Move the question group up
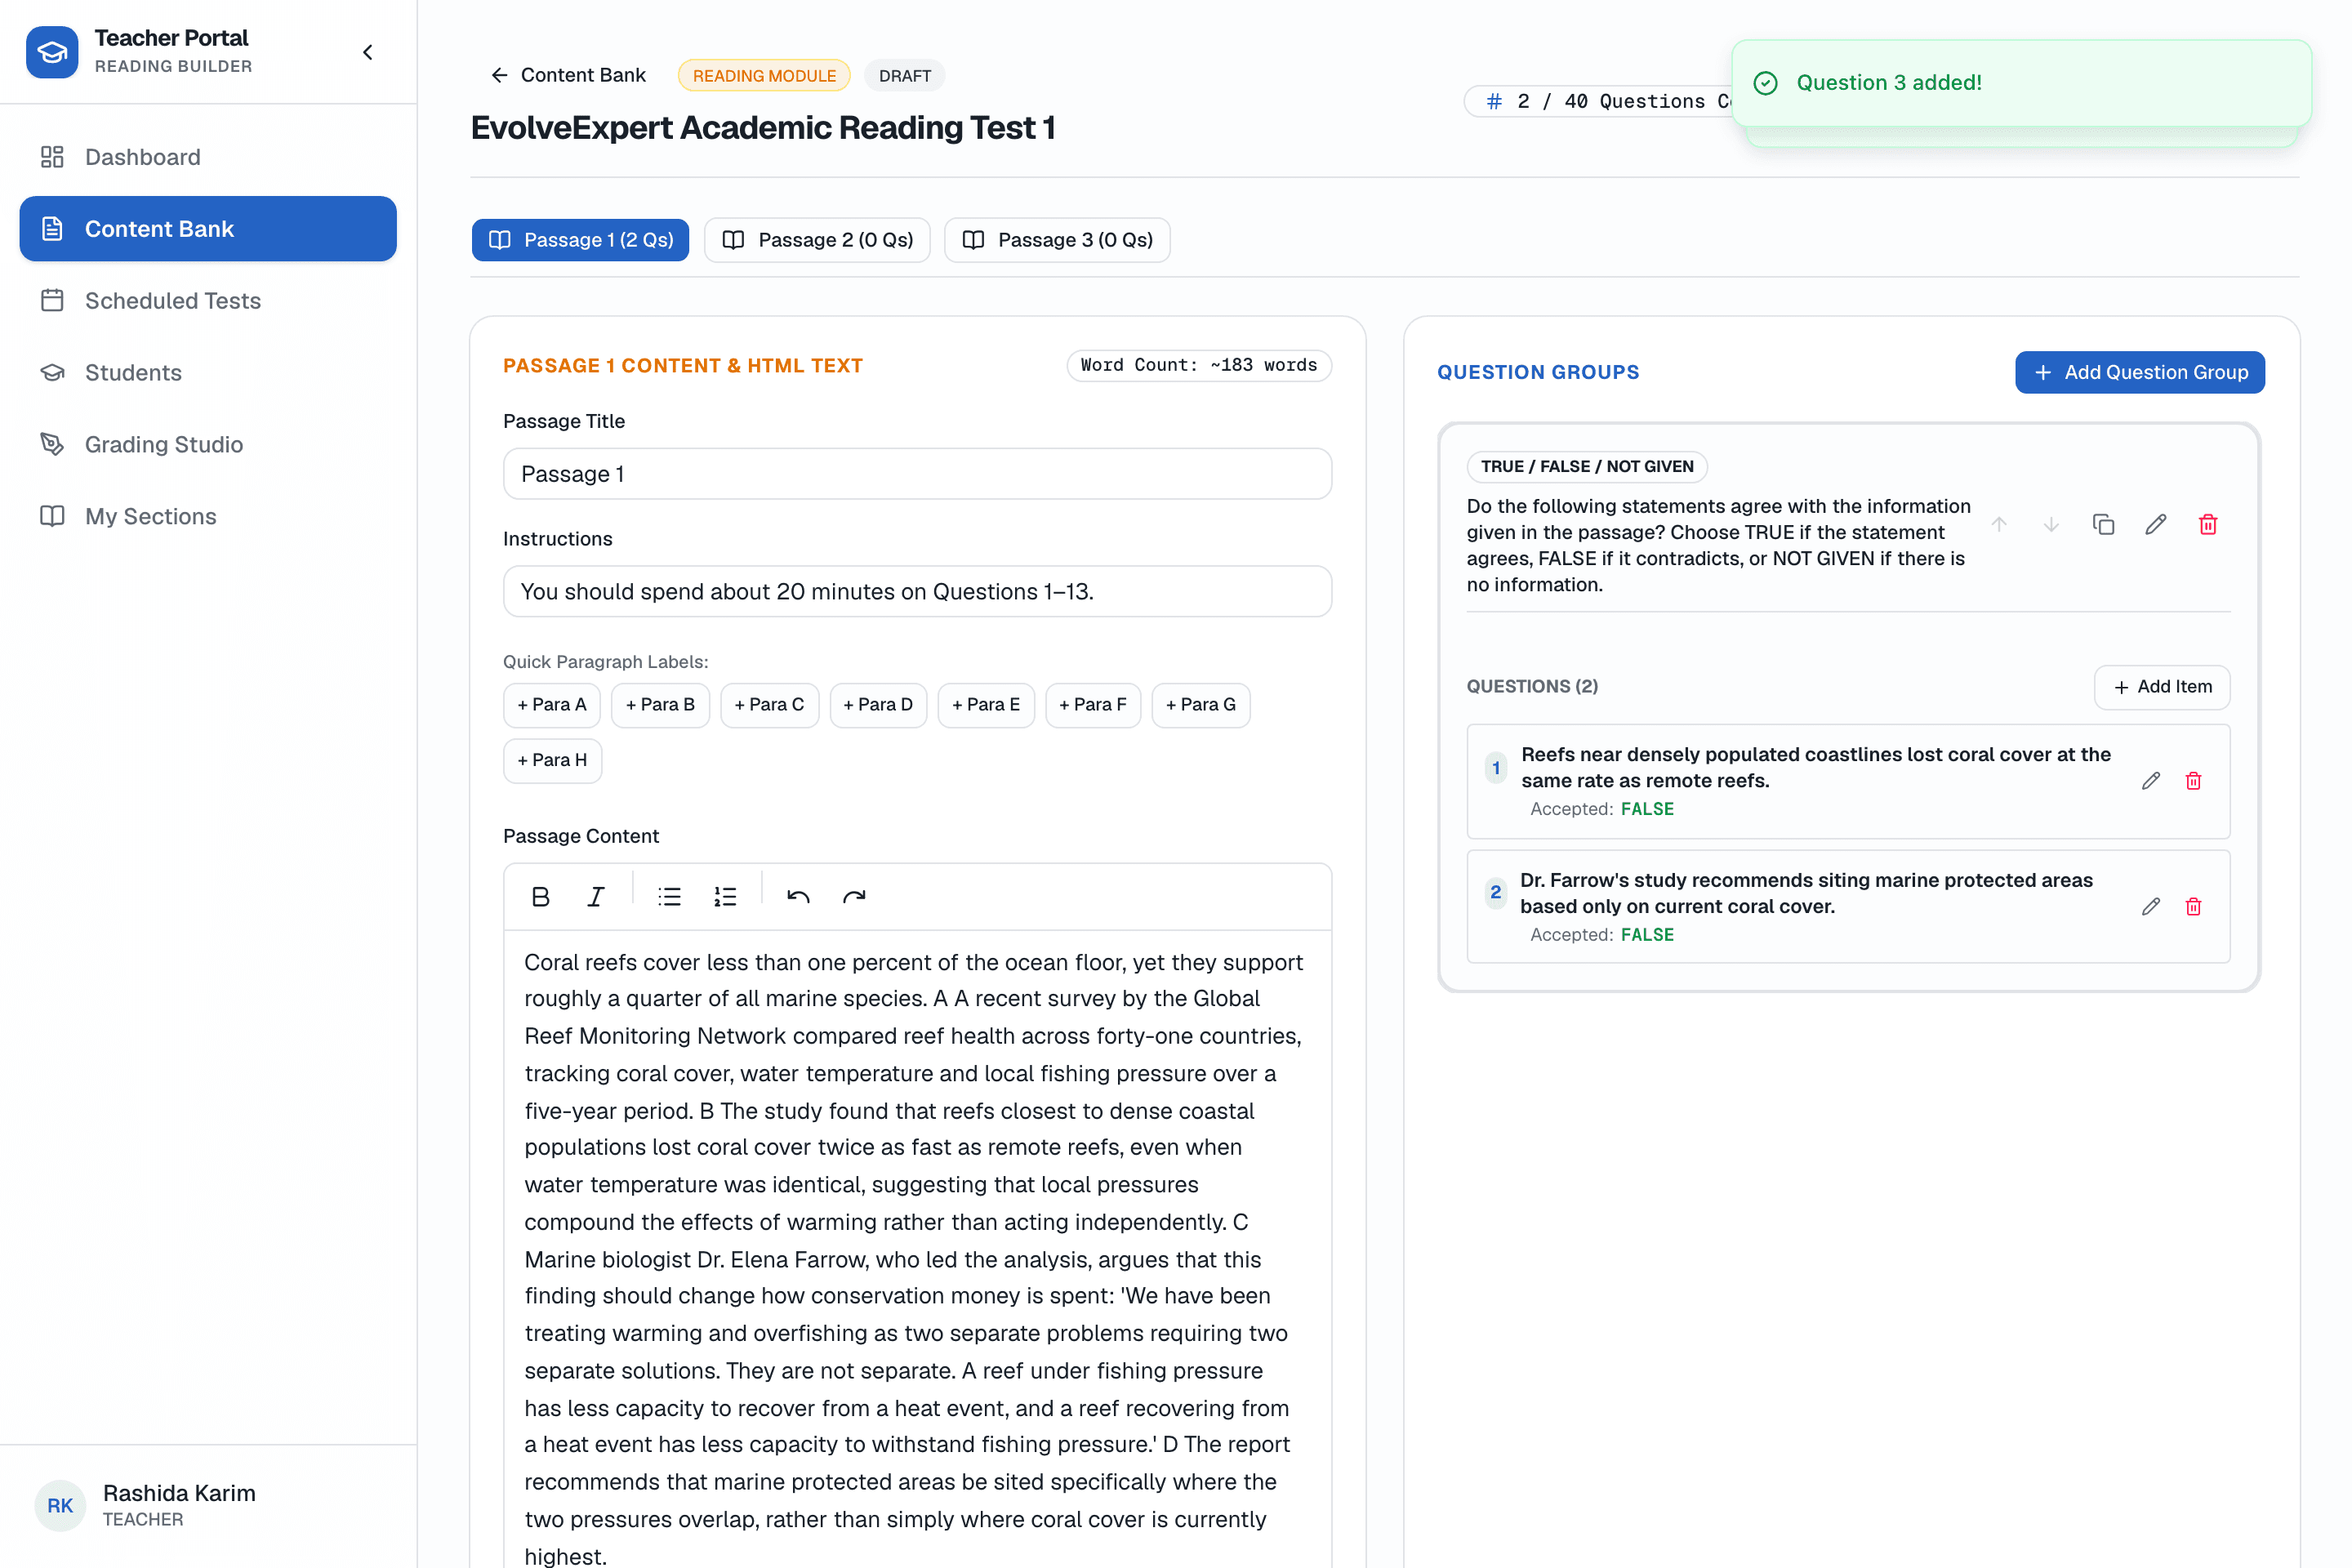 coord(1999,525)
